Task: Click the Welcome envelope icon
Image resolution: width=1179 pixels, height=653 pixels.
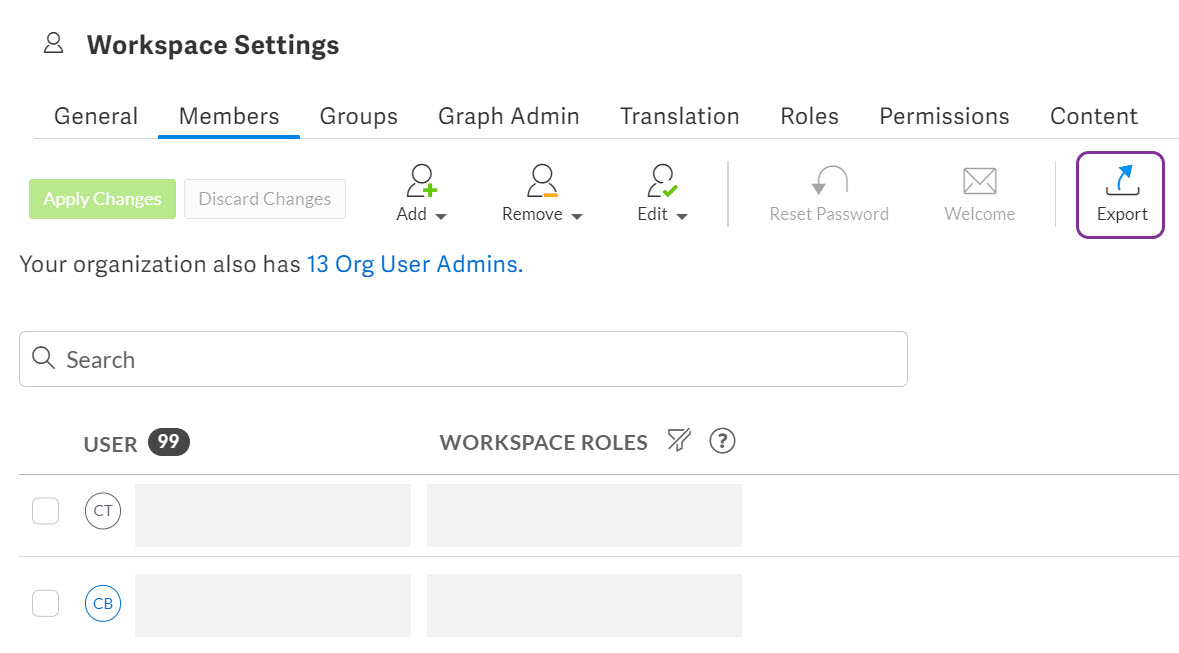Action: coord(979,181)
